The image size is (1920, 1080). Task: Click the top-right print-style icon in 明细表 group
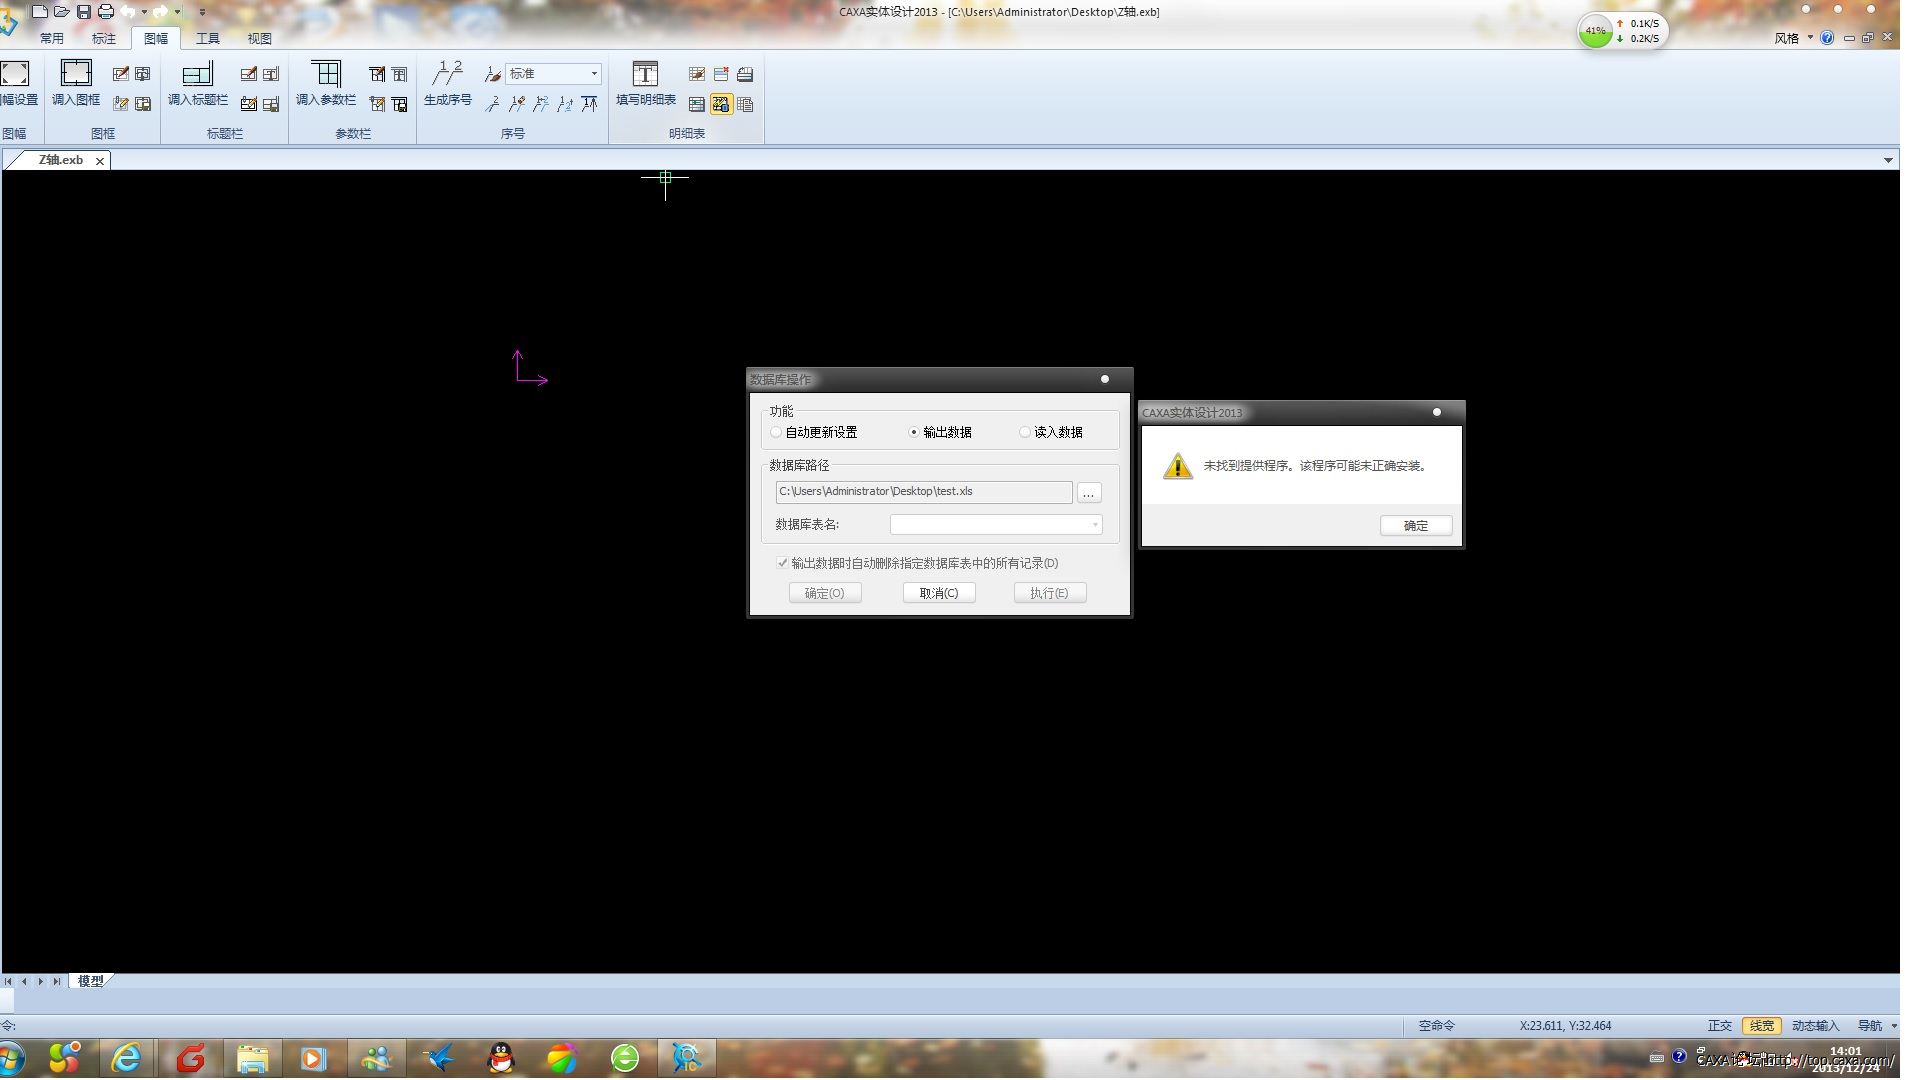click(x=745, y=74)
